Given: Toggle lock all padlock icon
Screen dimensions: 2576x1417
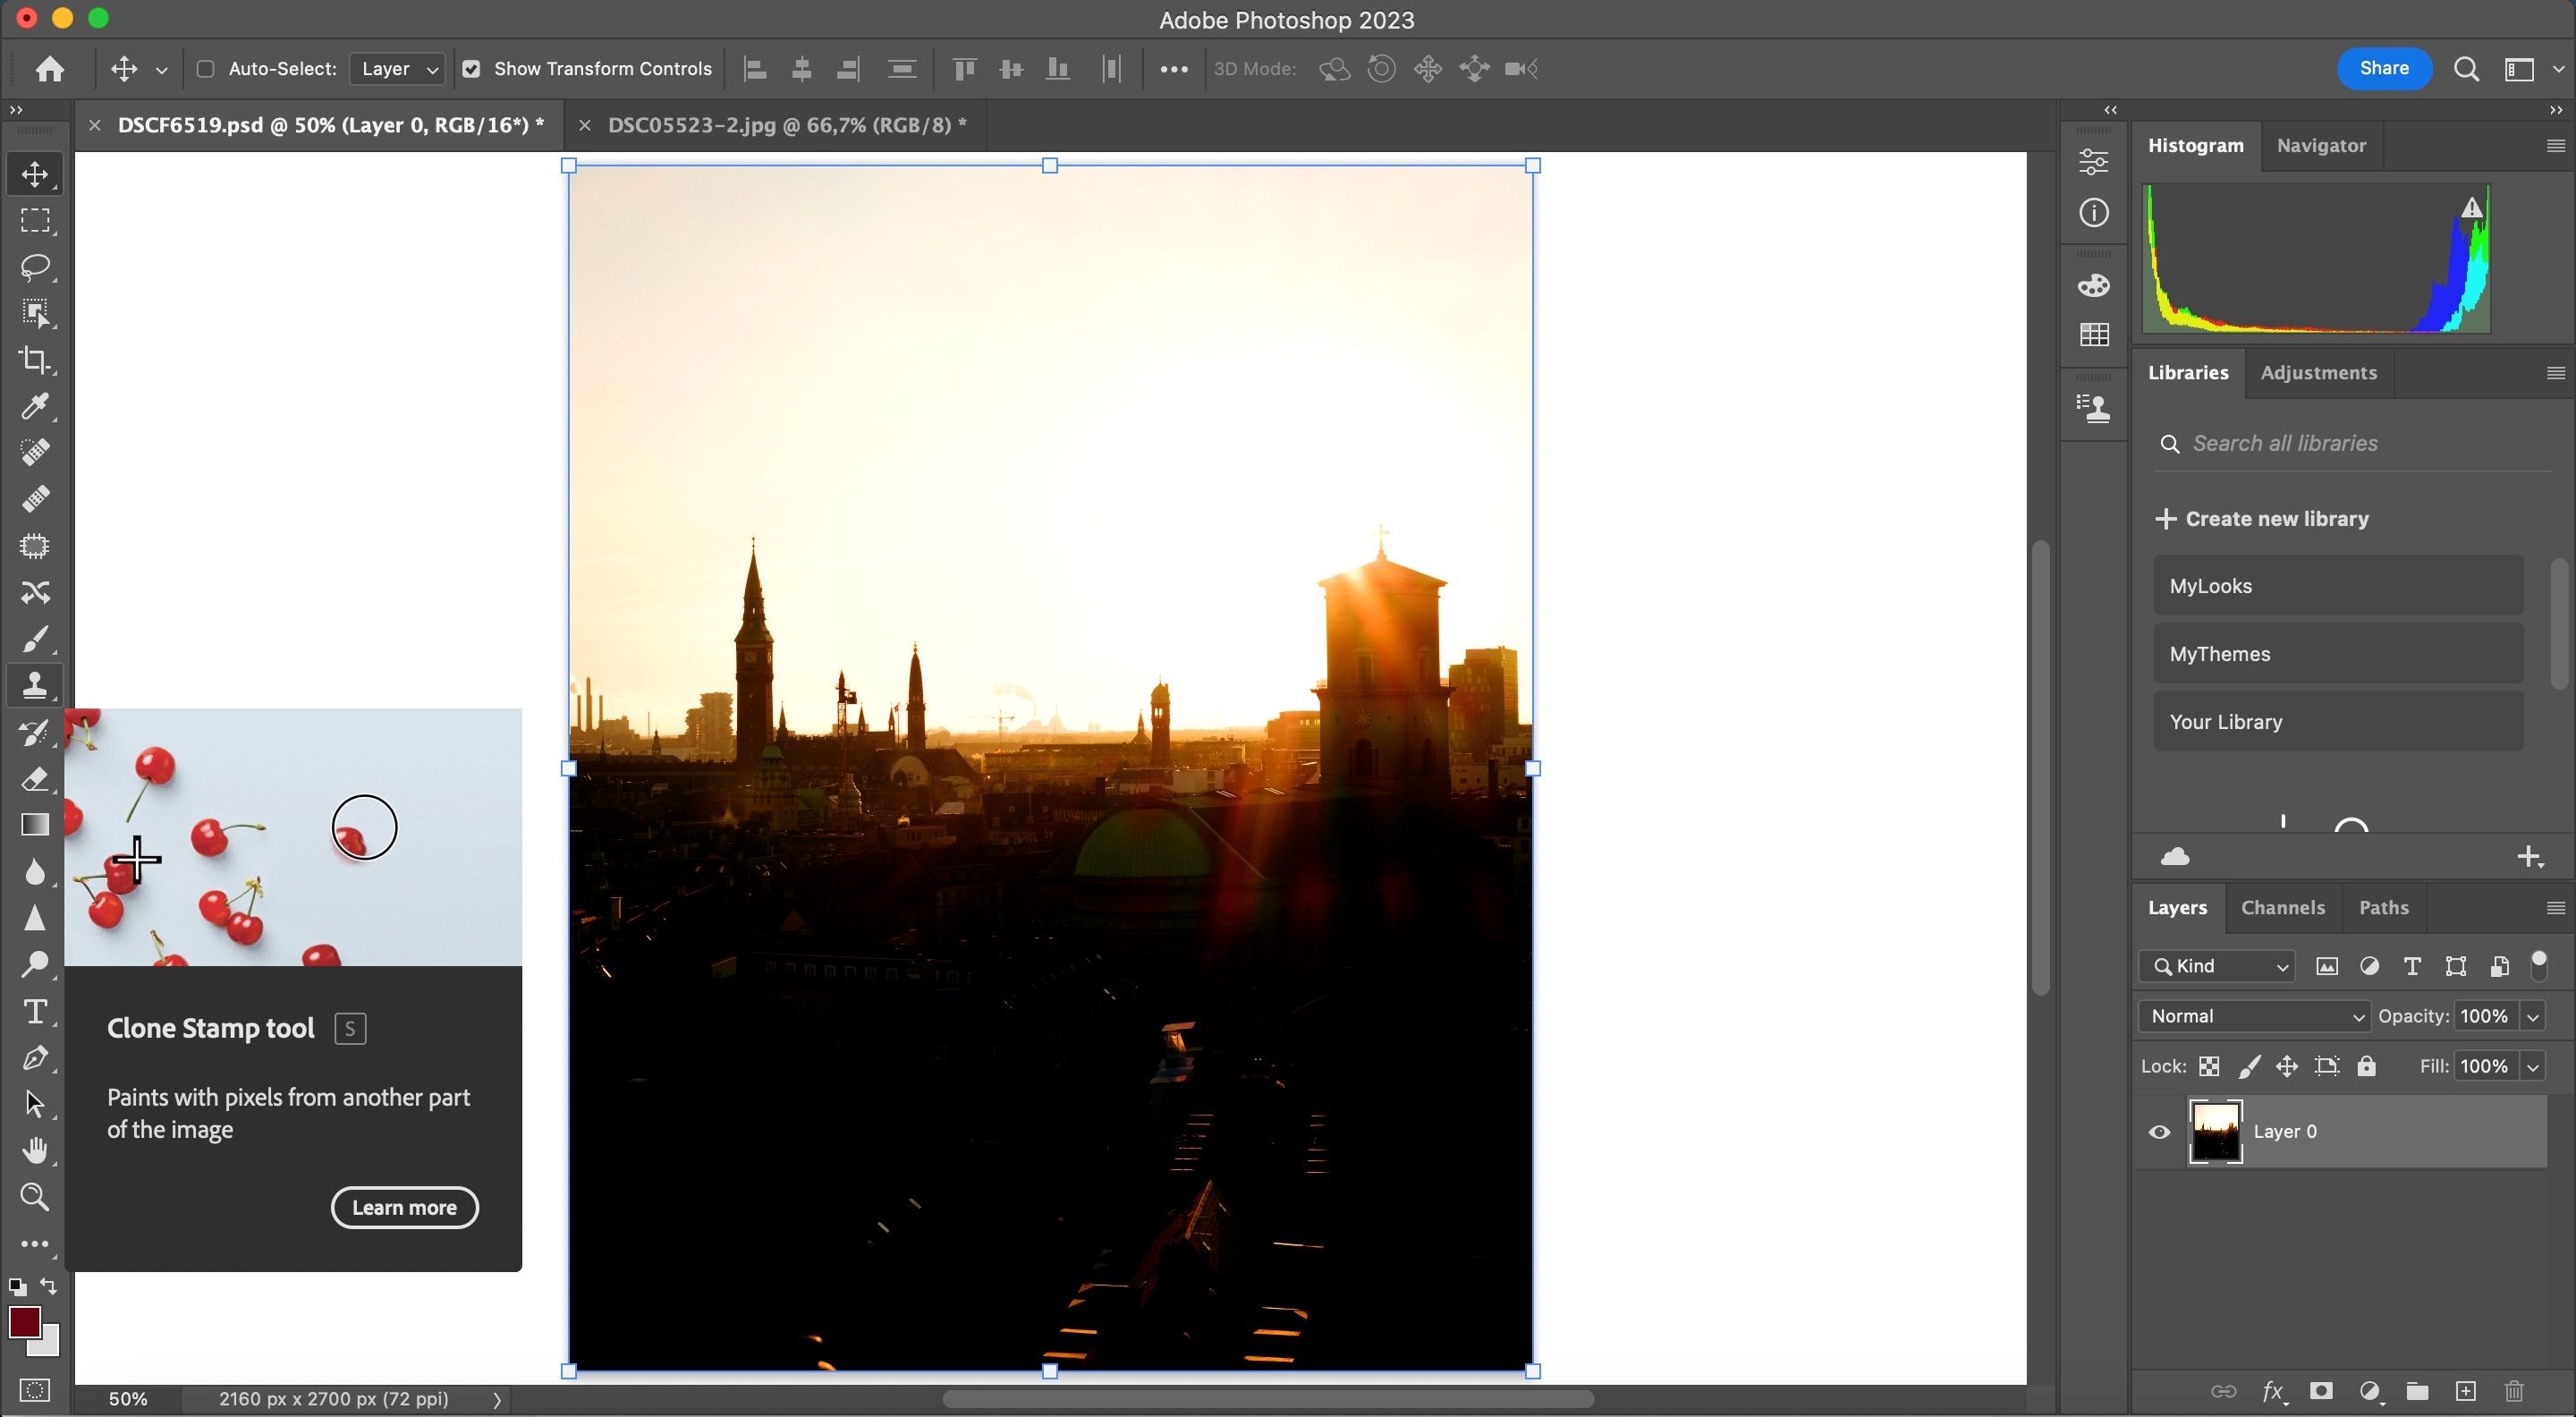Looking at the screenshot, I should [2366, 1066].
